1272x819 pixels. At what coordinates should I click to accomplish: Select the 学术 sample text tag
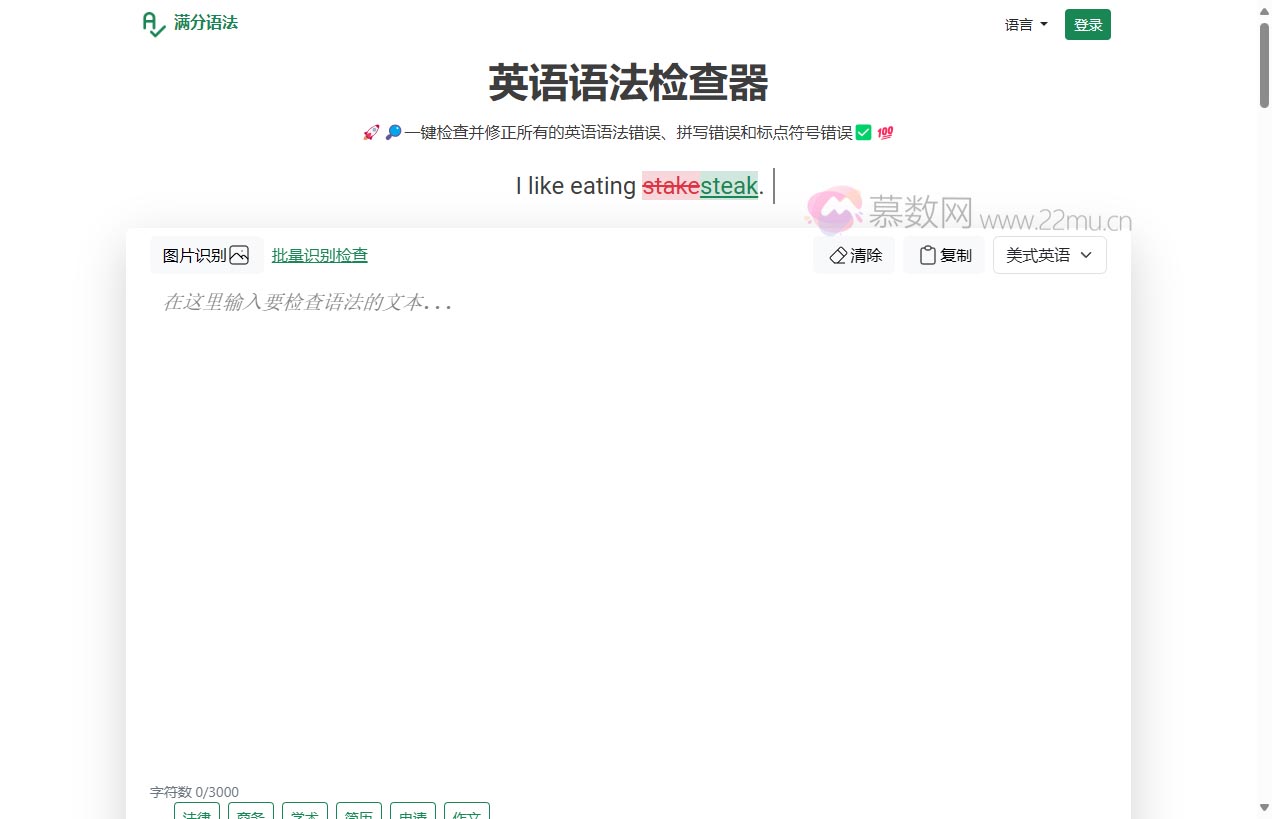click(304, 814)
